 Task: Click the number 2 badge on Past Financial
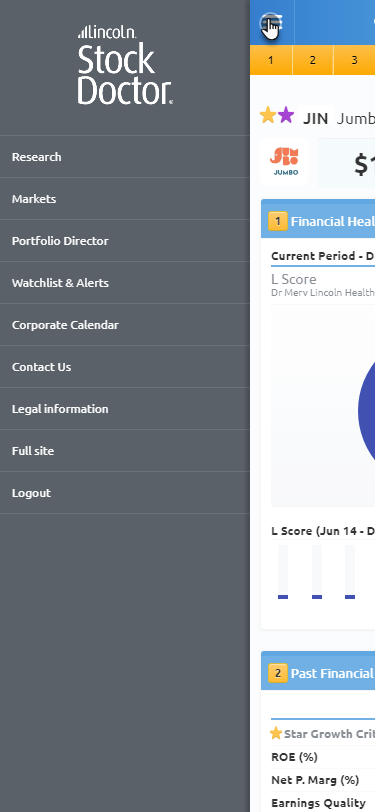(278, 673)
